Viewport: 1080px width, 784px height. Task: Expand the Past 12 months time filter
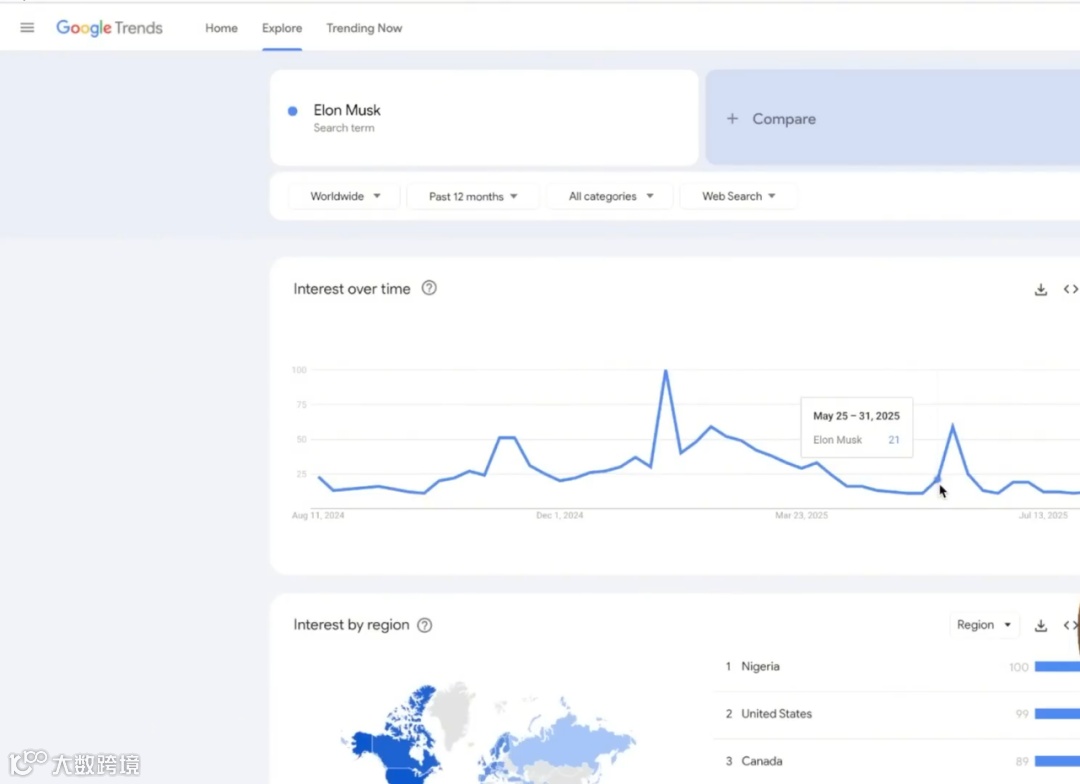click(473, 196)
